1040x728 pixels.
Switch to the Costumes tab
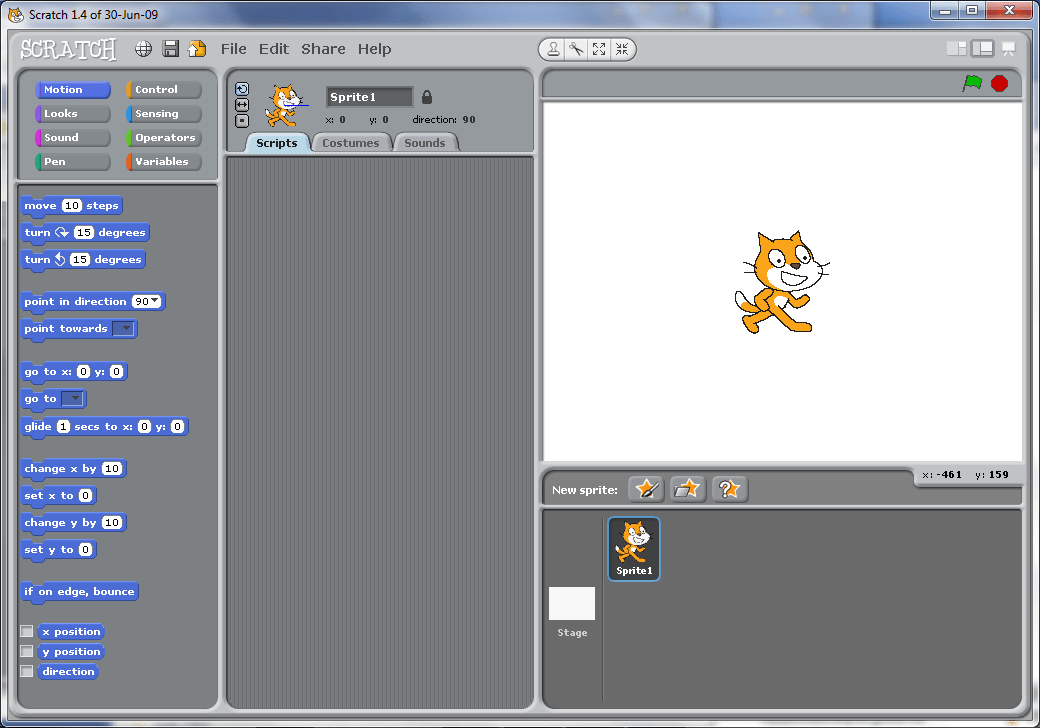351,143
